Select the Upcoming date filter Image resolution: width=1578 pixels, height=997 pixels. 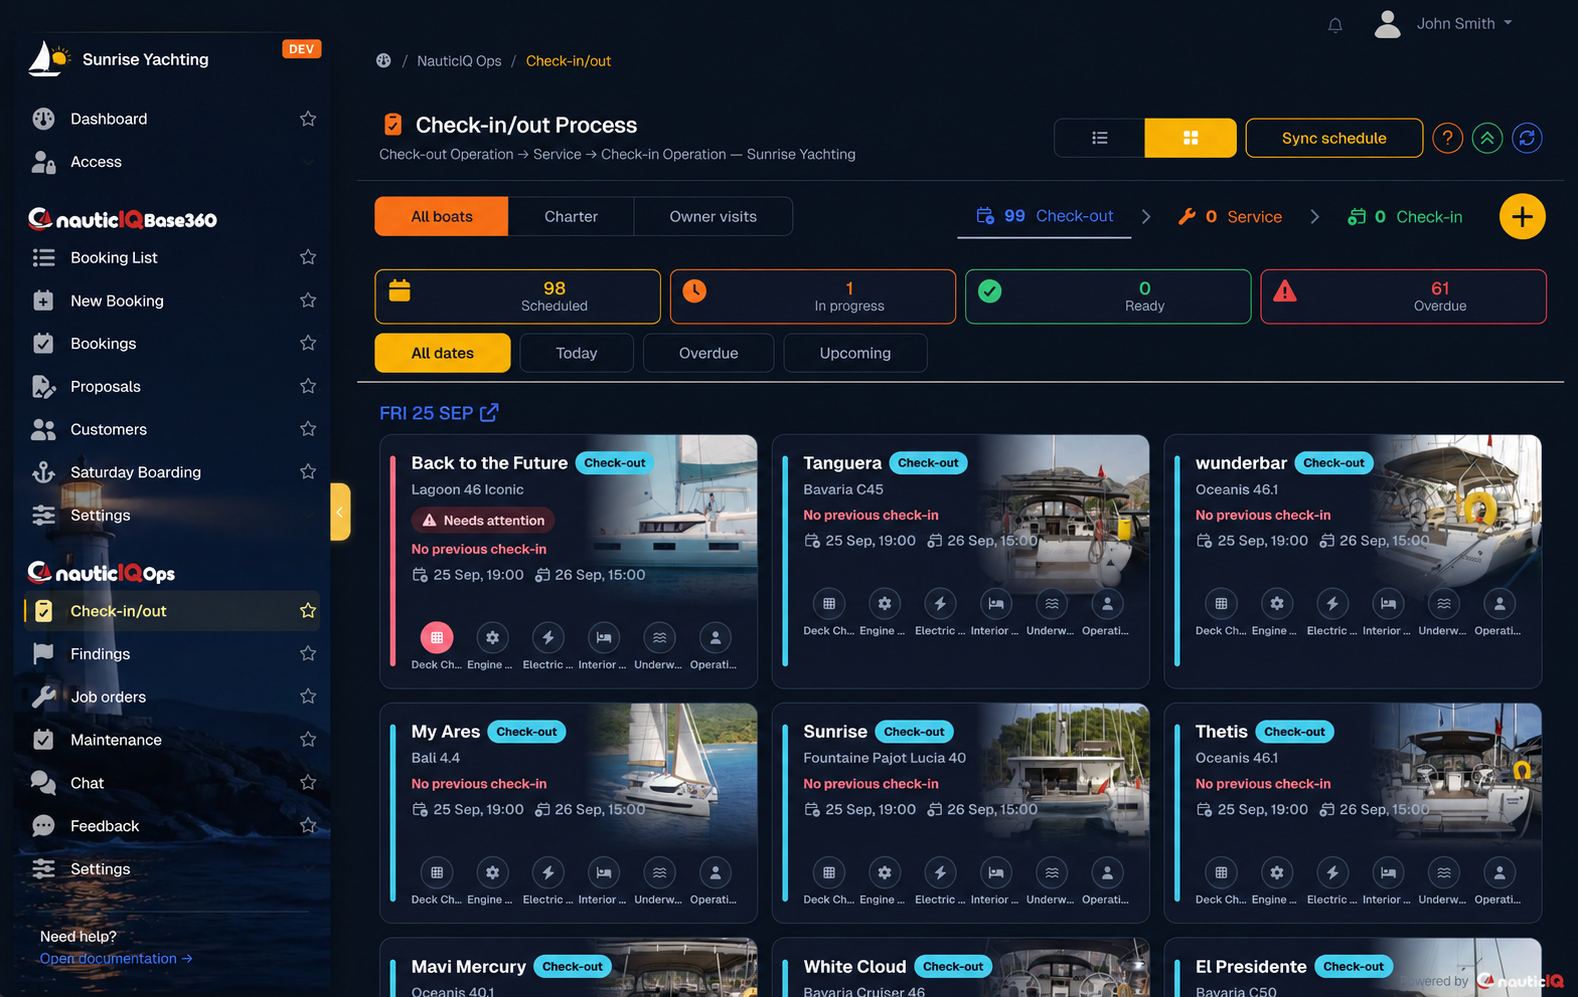coord(855,353)
